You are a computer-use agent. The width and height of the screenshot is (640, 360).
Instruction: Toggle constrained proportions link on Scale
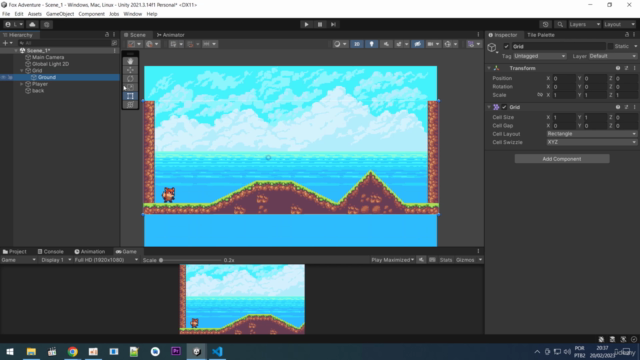[x=540, y=95]
